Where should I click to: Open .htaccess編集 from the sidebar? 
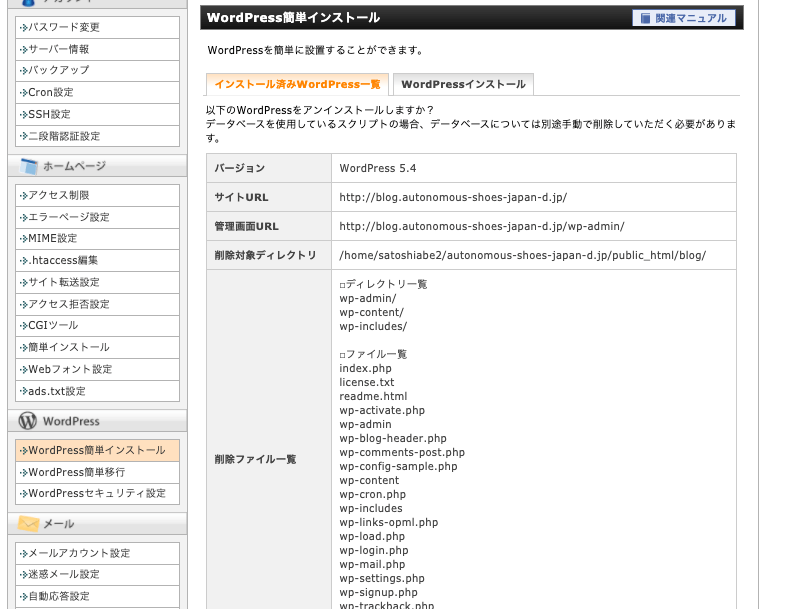pos(63,260)
